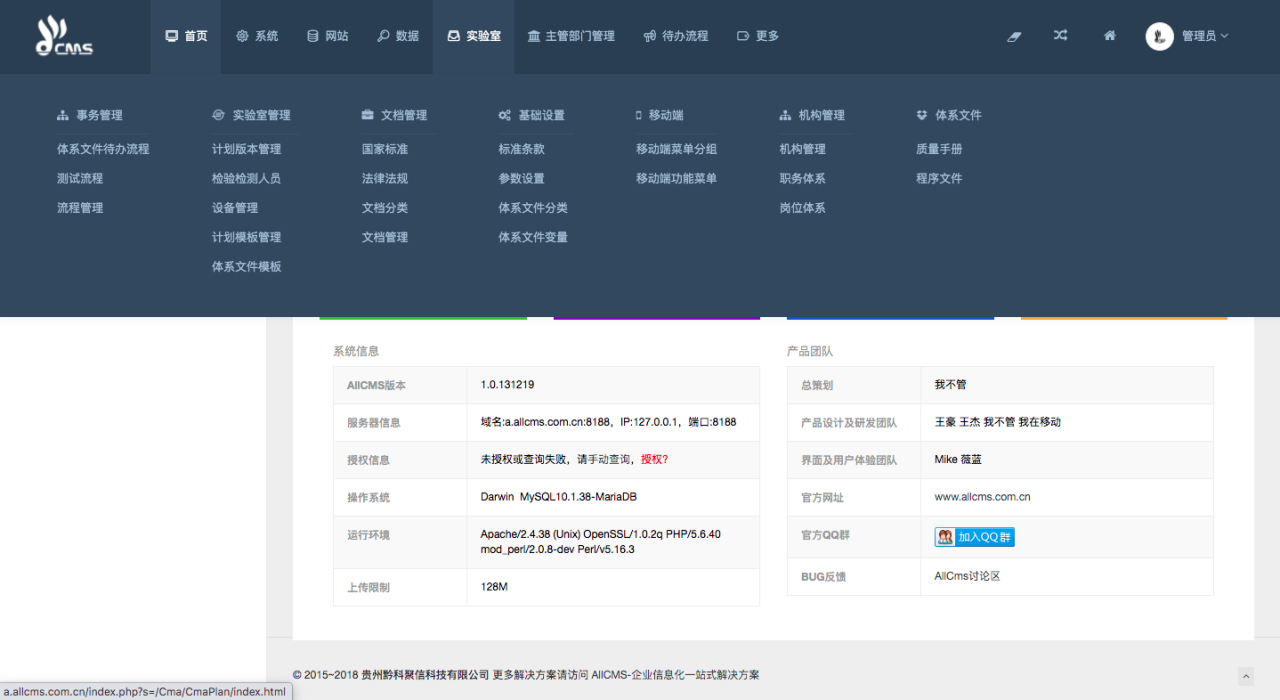
Task: Click the scroll-to-top arrow at bottom right
Action: (1245, 676)
